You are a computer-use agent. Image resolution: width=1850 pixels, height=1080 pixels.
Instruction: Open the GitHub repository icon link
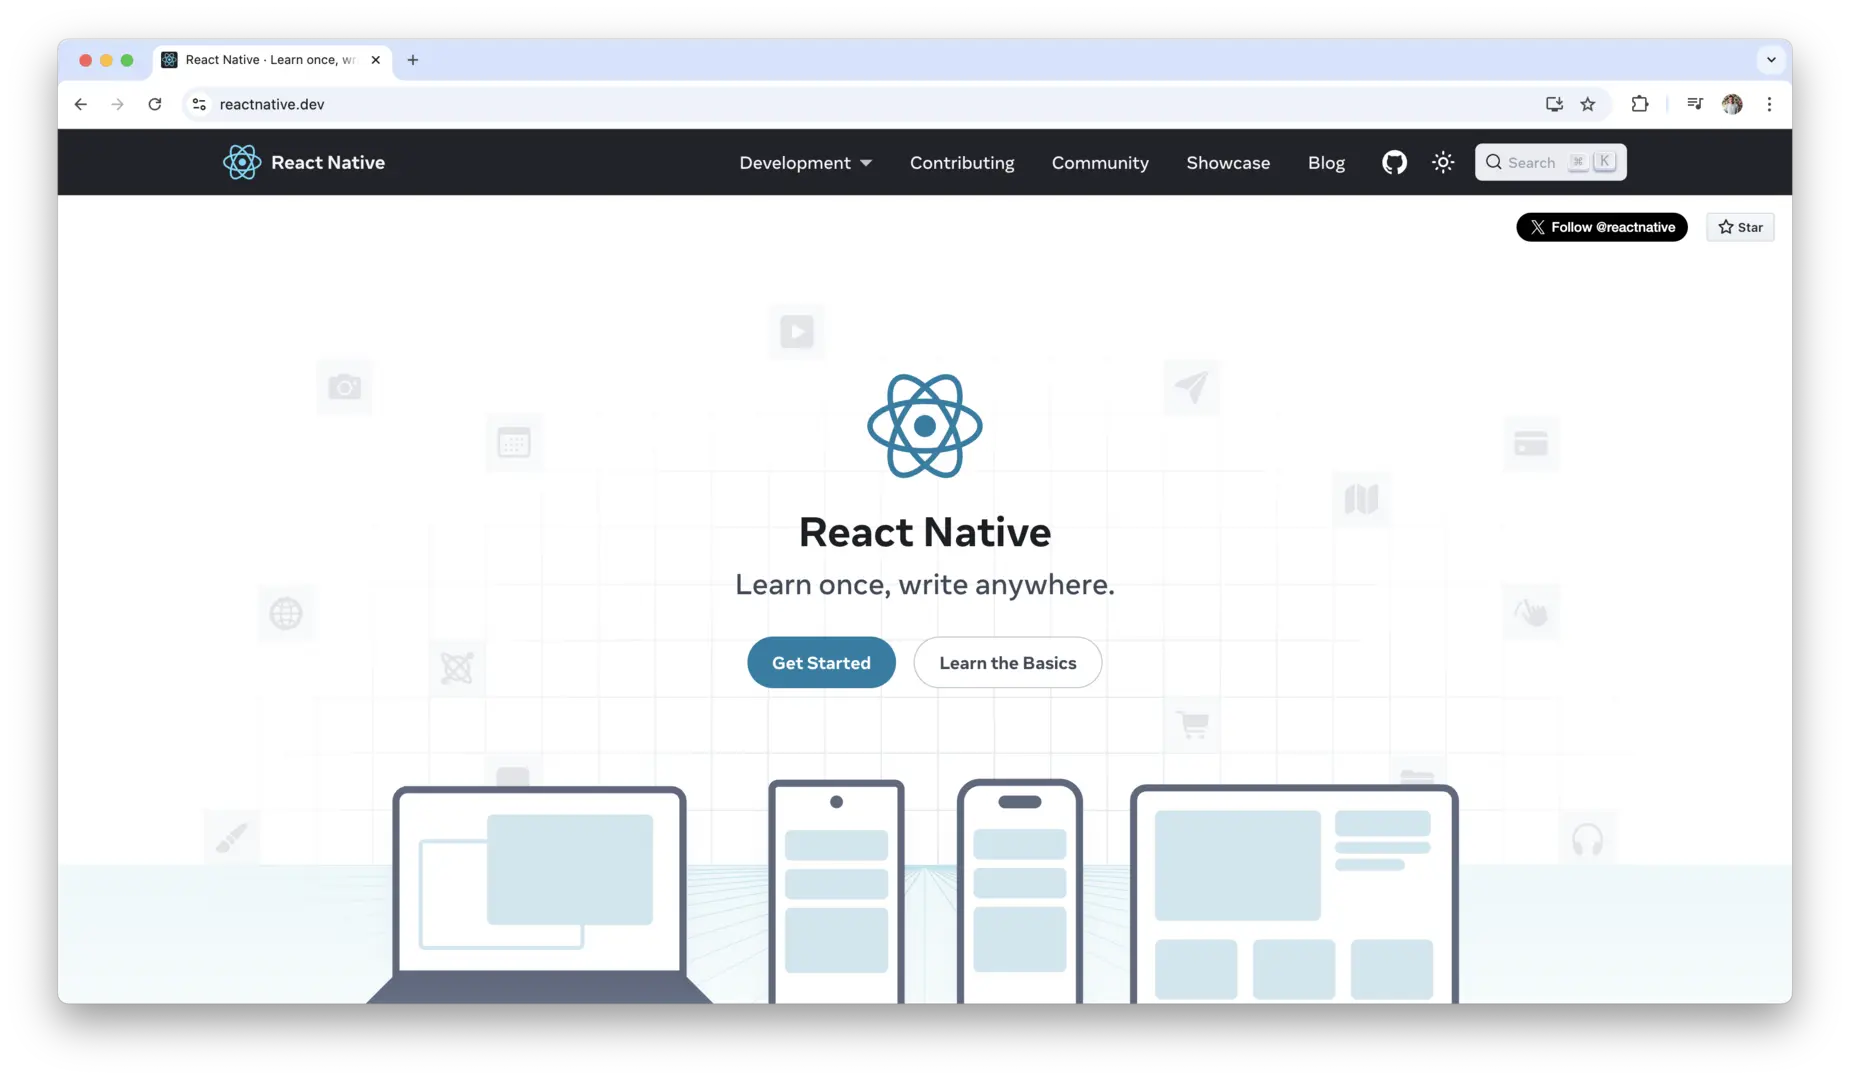click(1394, 162)
